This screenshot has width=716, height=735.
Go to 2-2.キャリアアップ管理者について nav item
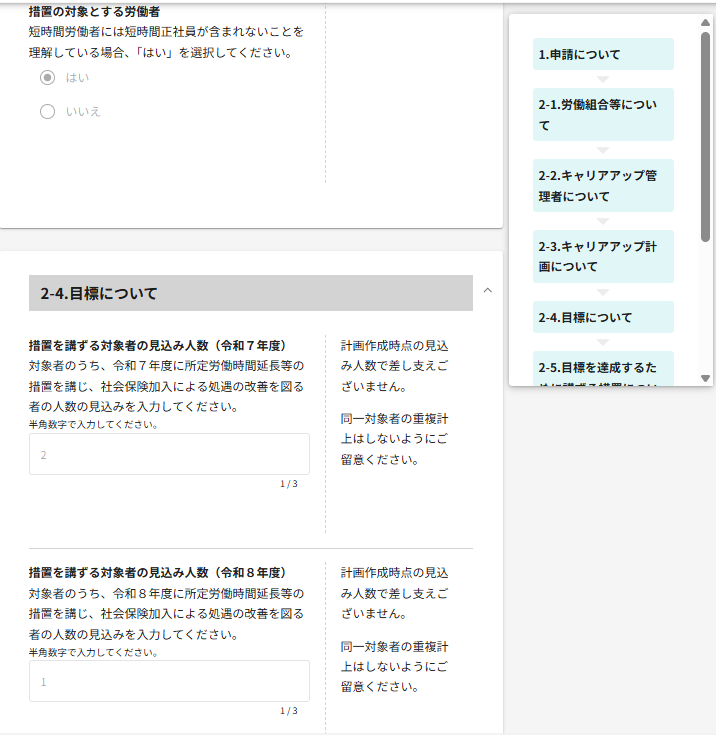pos(602,185)
